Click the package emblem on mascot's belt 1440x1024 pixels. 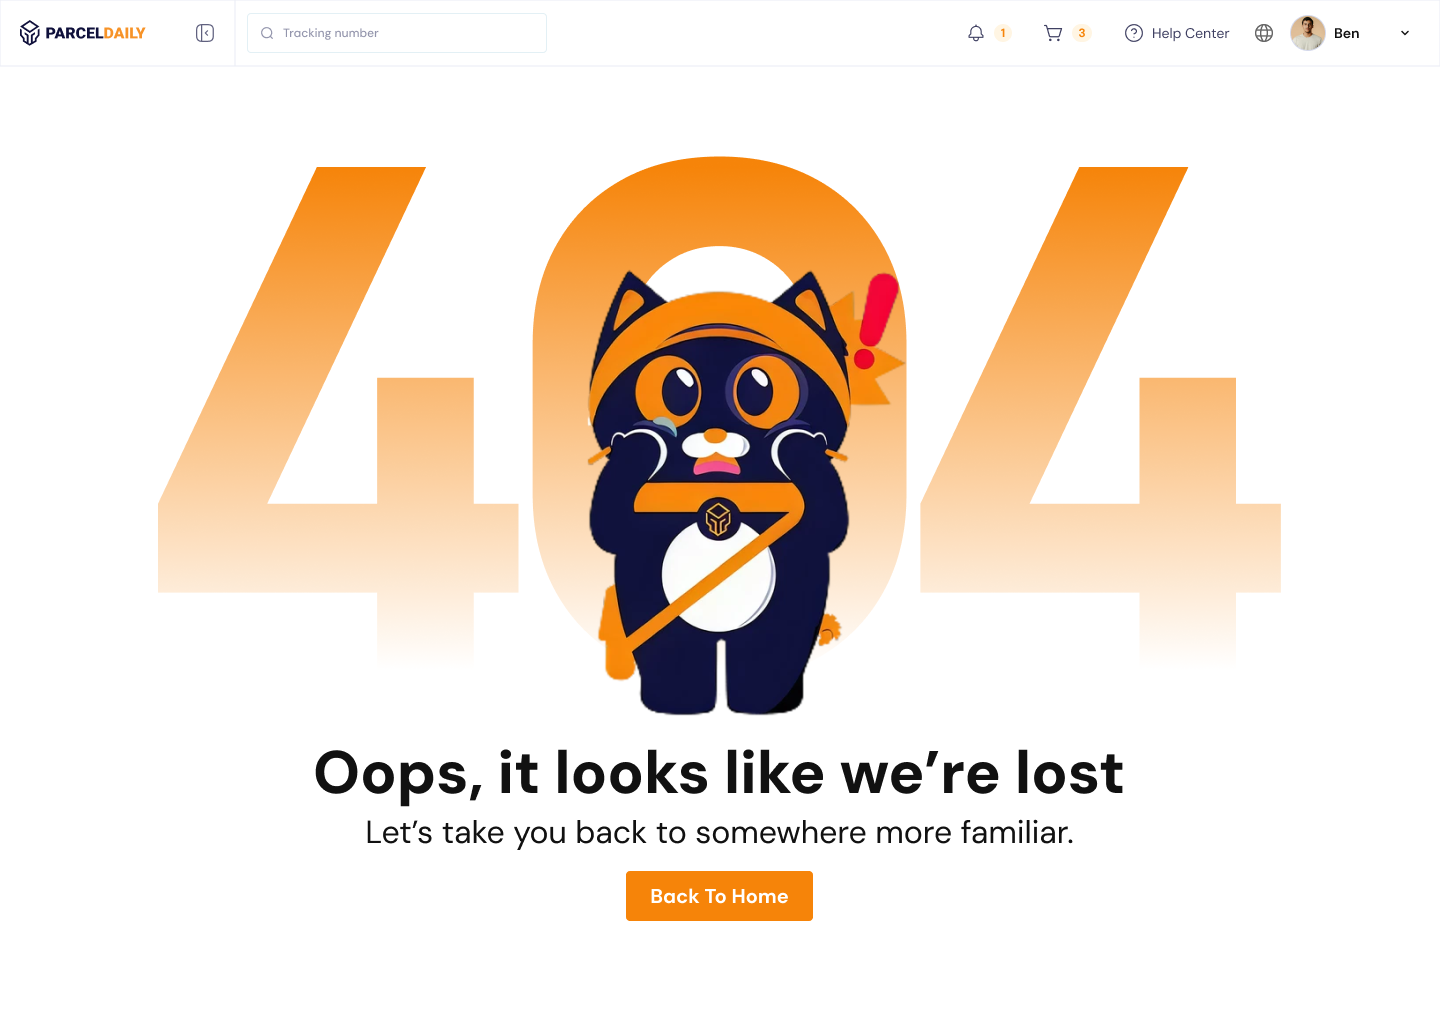(718, 519)
